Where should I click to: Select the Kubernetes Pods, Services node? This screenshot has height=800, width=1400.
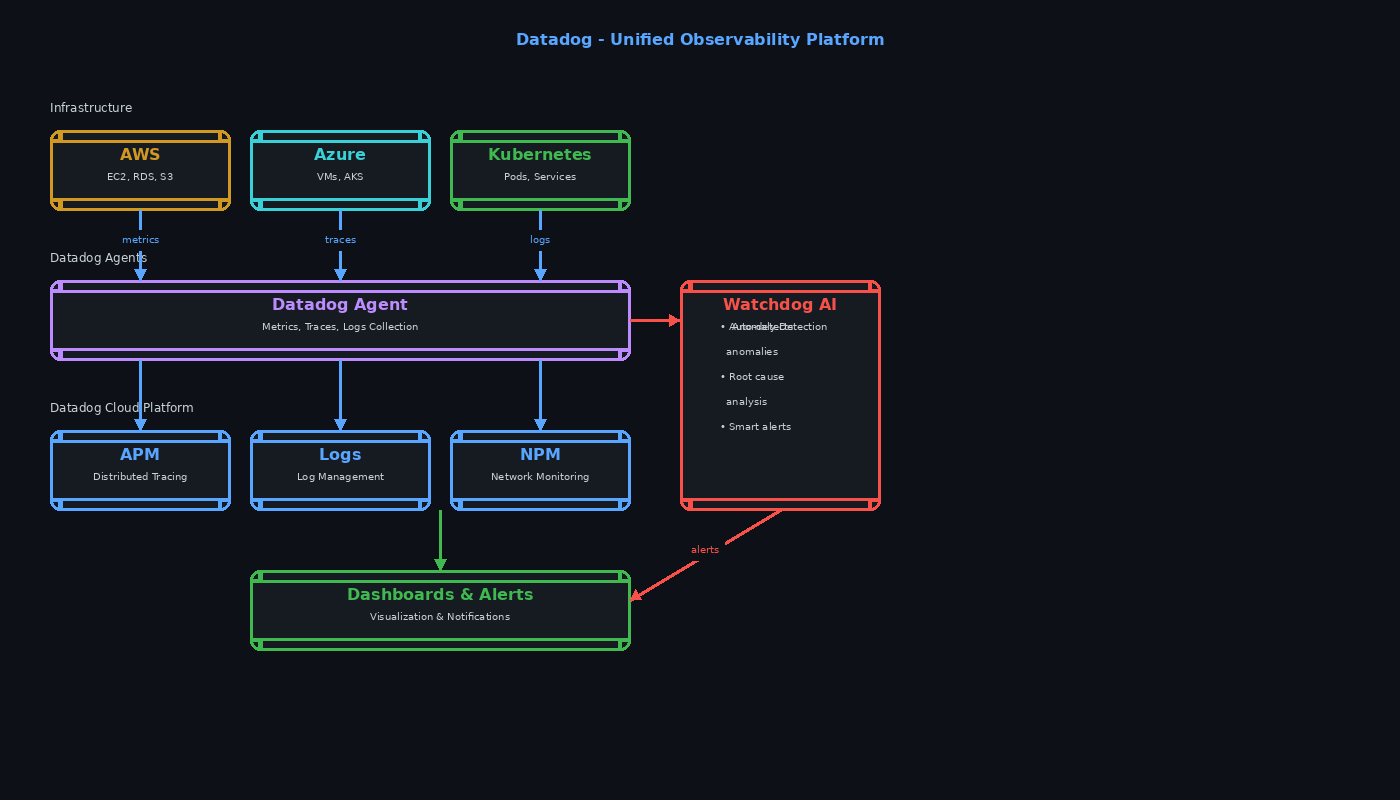(x=540, y=170)
